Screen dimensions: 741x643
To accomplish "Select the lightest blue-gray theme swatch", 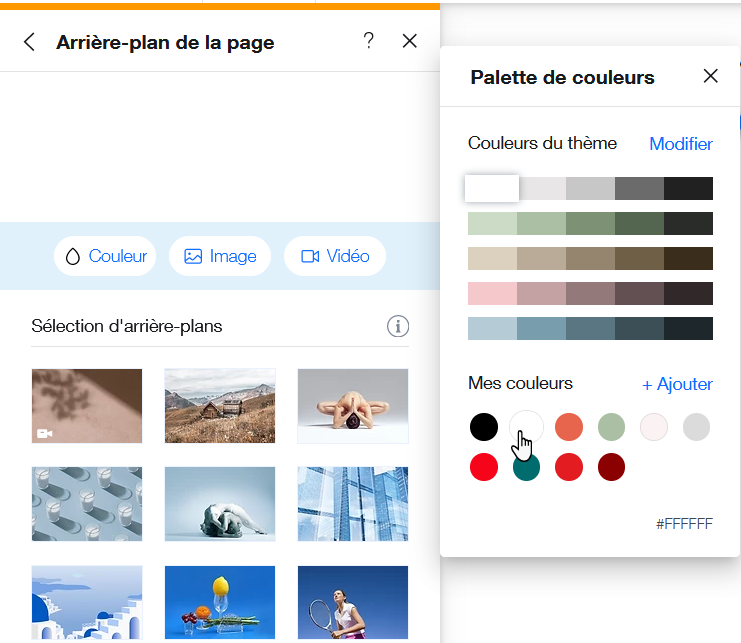I will pos(492,328).
